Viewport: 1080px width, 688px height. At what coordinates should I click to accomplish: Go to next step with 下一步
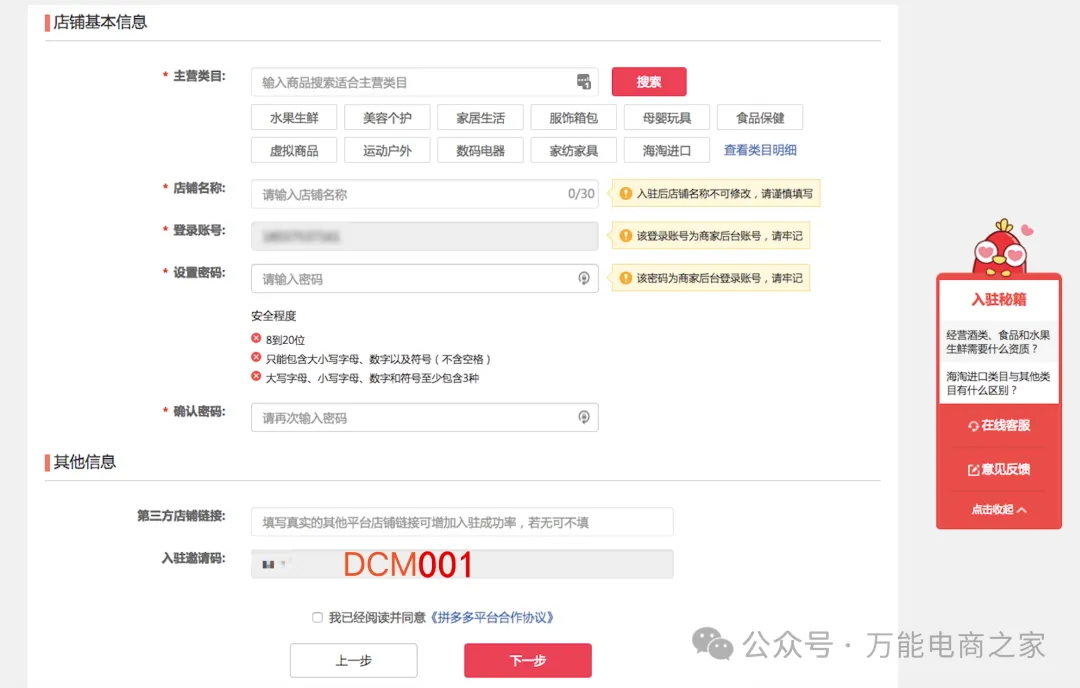pyautogui.click(x=527, y=661)
